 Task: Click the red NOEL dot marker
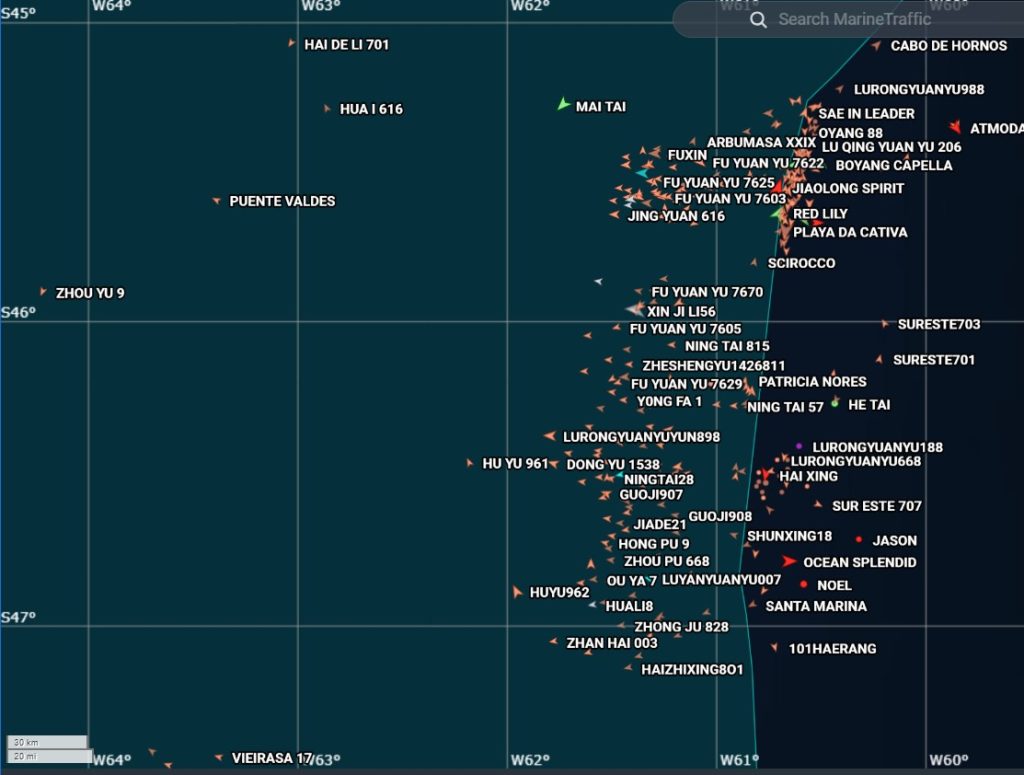804,584
